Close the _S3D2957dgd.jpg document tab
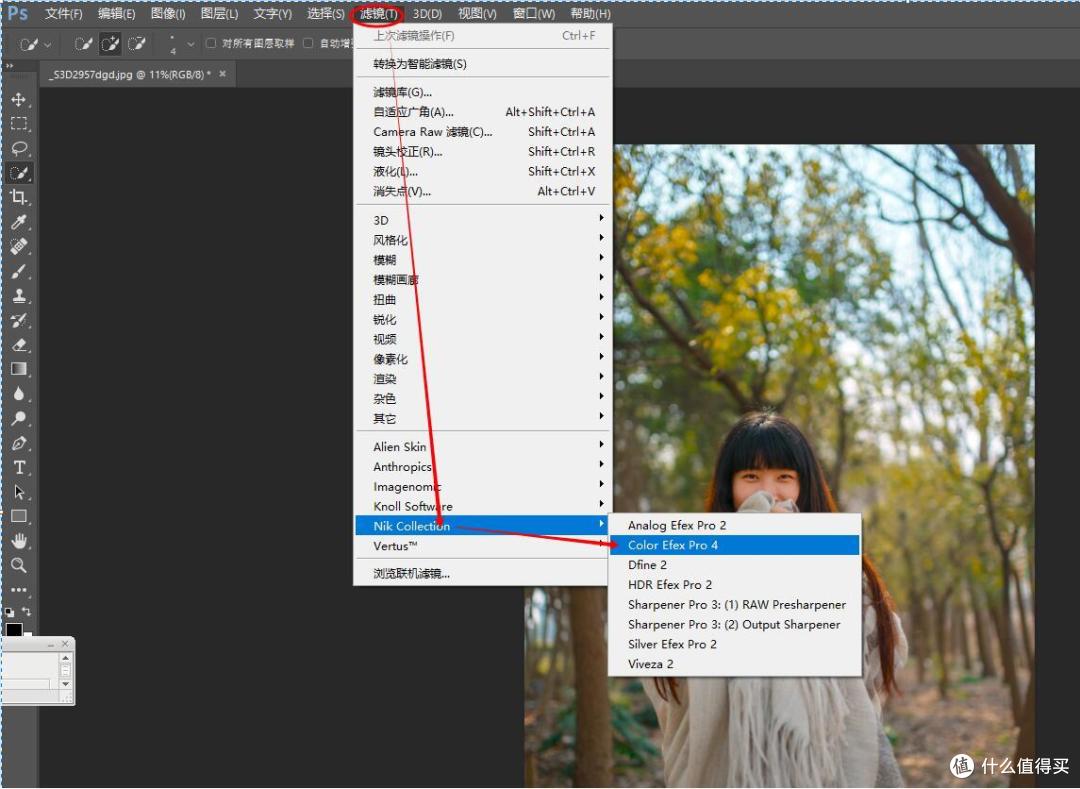This screenshot has width=1080, height=789. [222, 74]
